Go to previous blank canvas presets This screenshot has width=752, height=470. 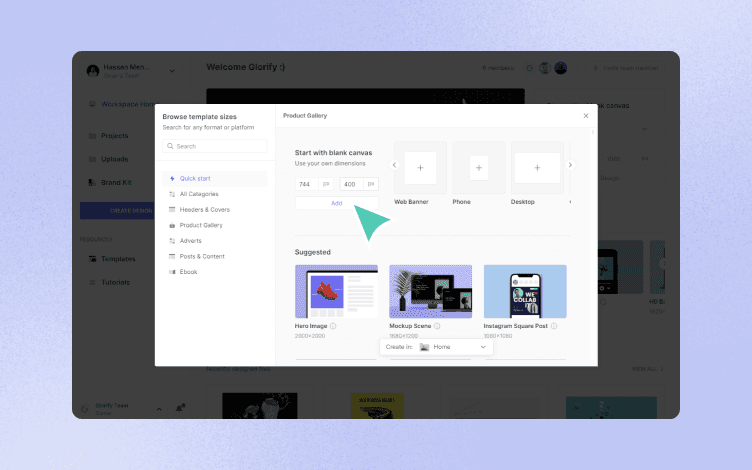(394, 165)
